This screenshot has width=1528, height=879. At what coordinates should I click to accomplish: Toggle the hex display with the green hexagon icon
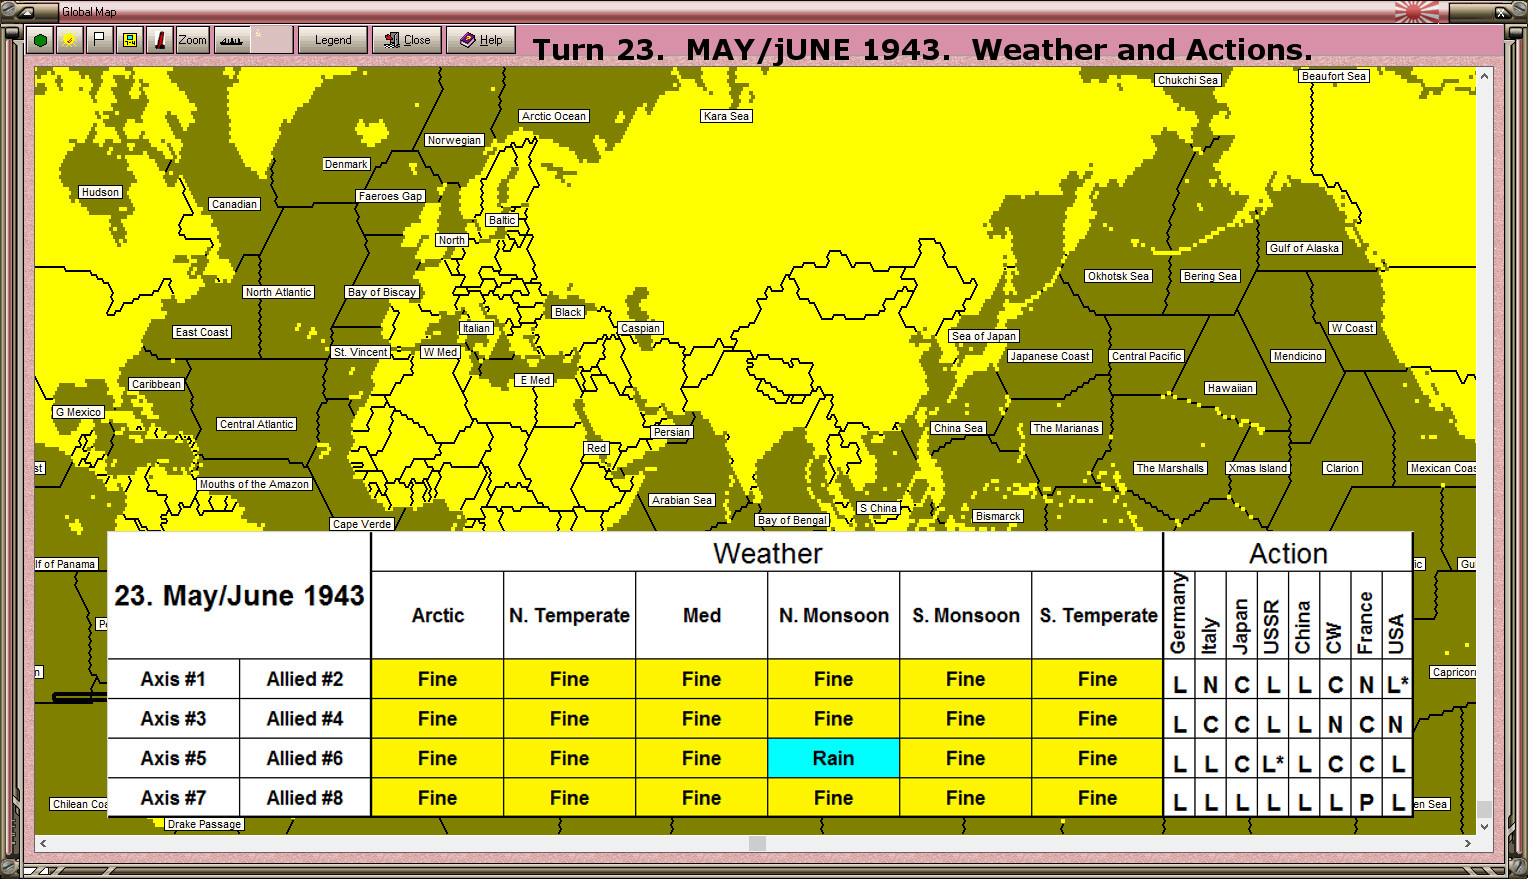click(38, 40)
